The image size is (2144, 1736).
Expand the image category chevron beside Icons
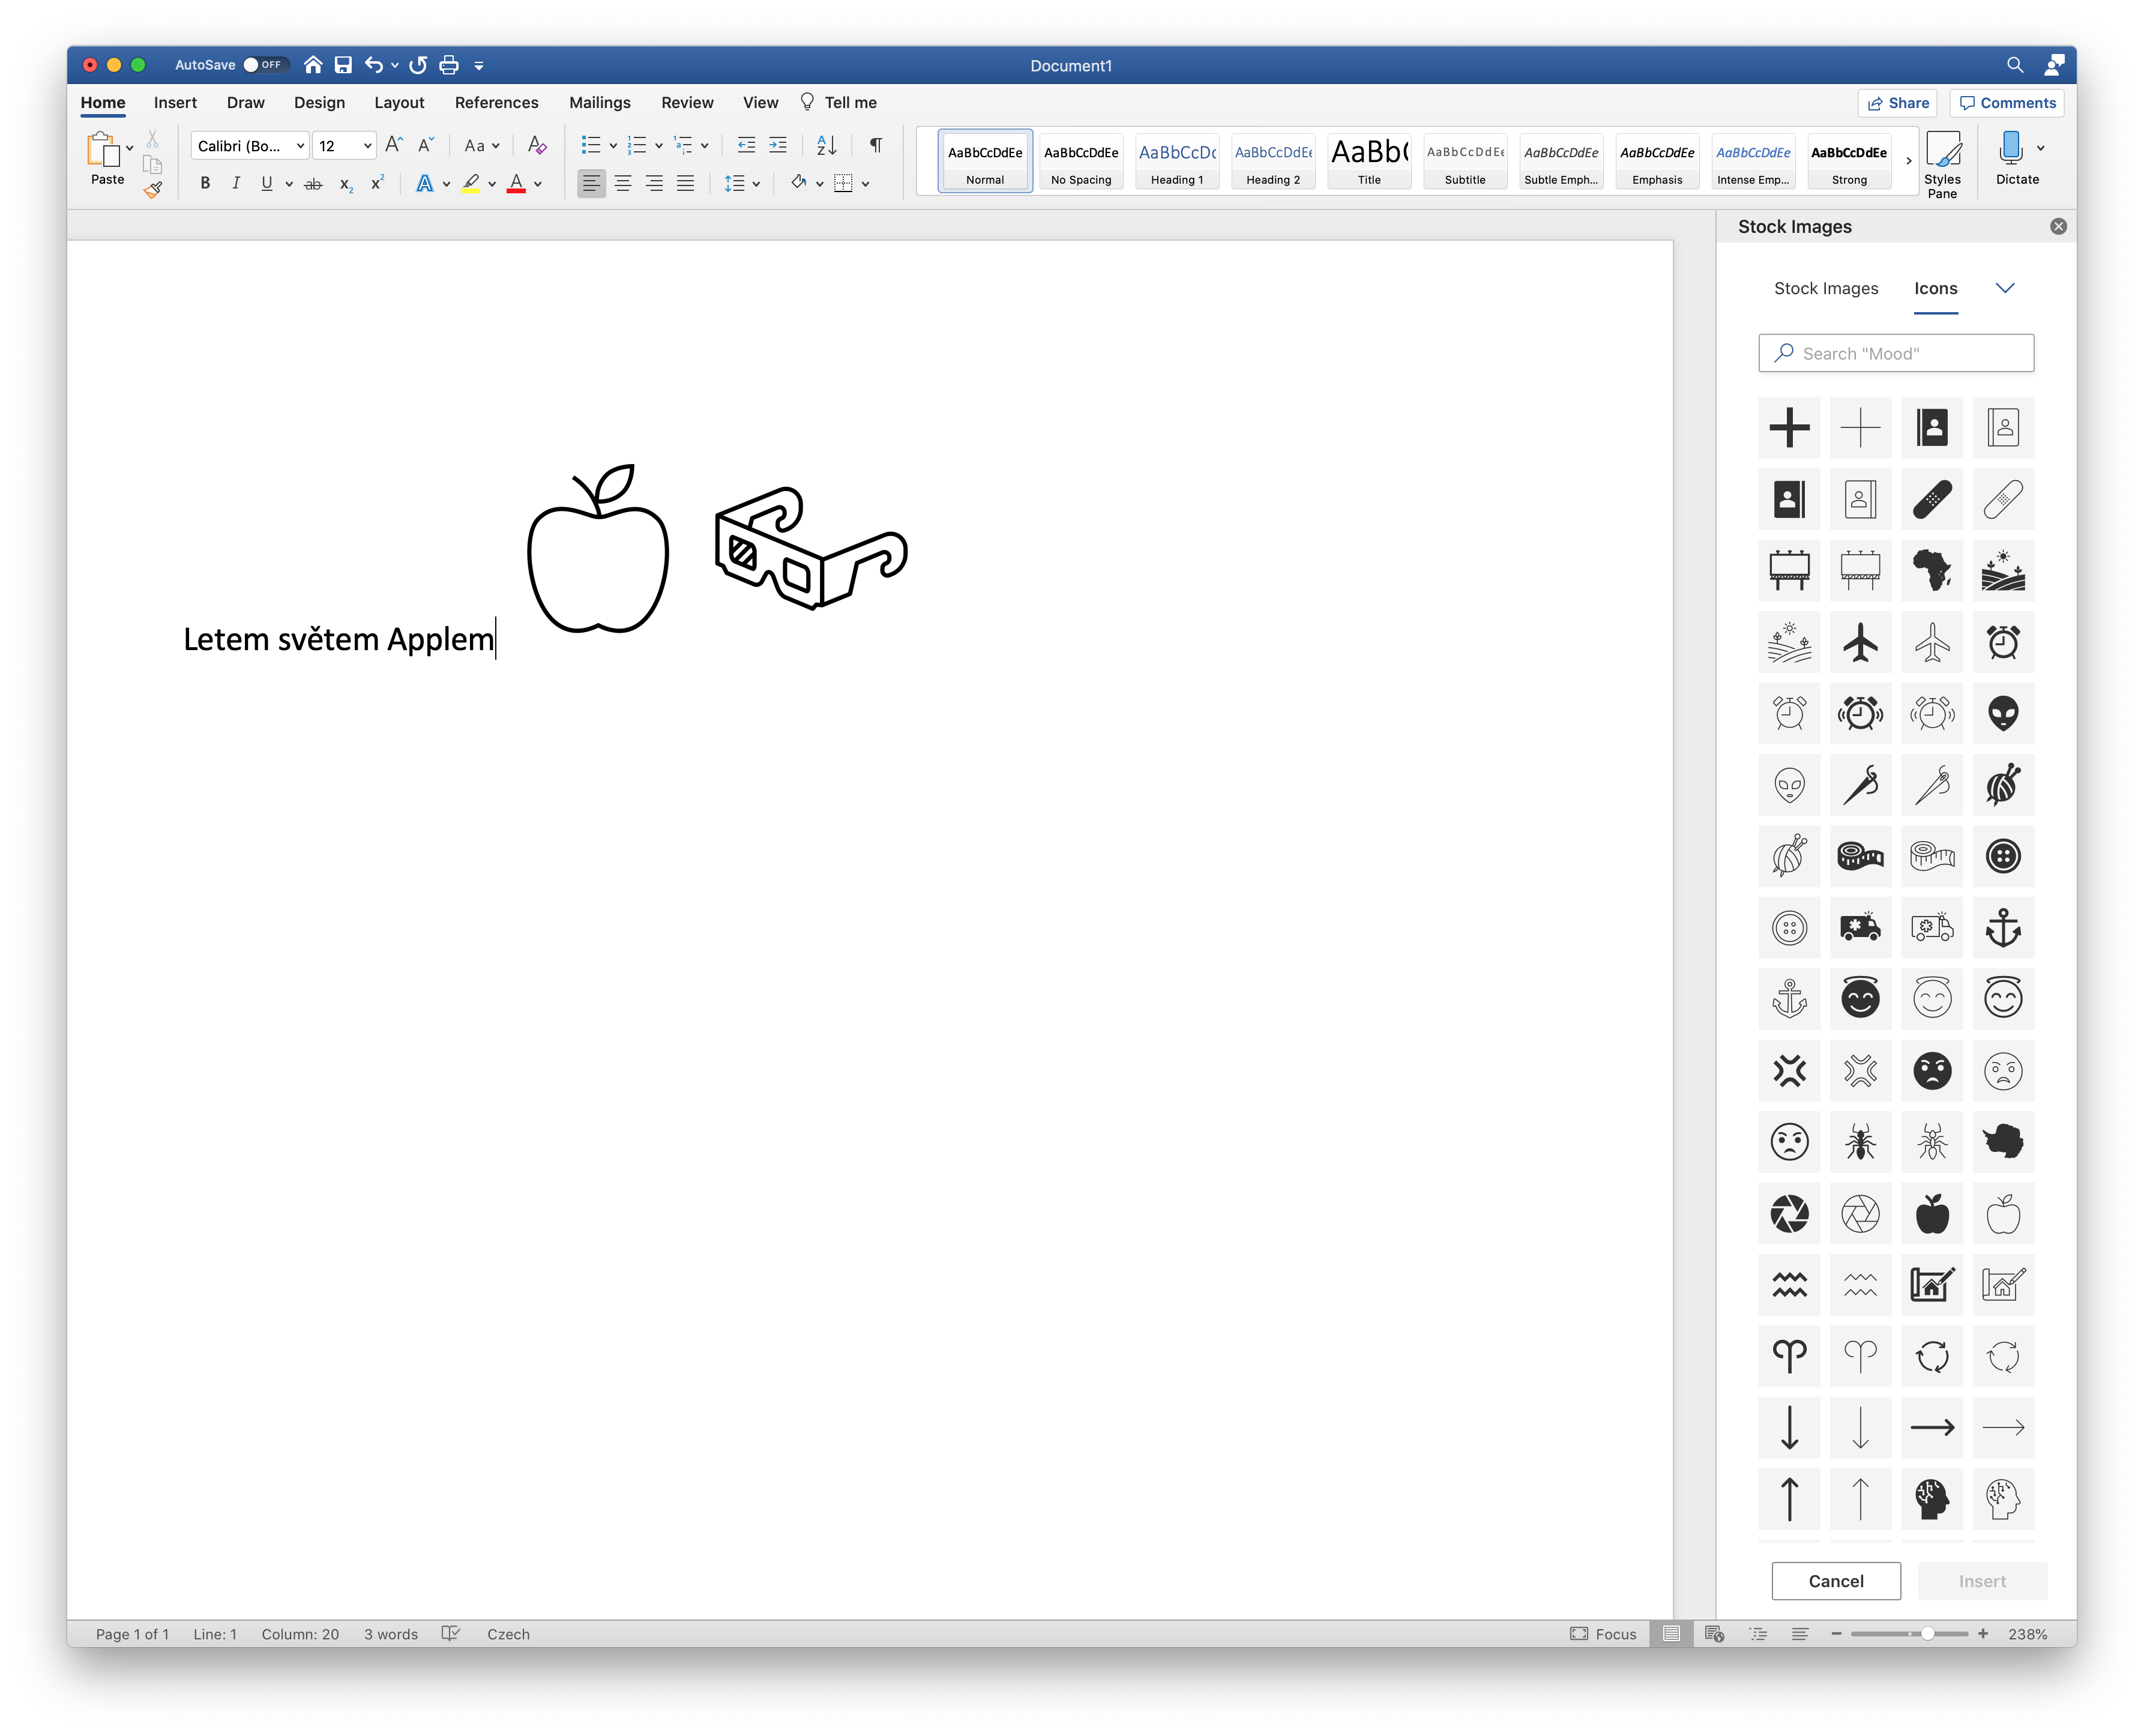(x=2005, y=288)
